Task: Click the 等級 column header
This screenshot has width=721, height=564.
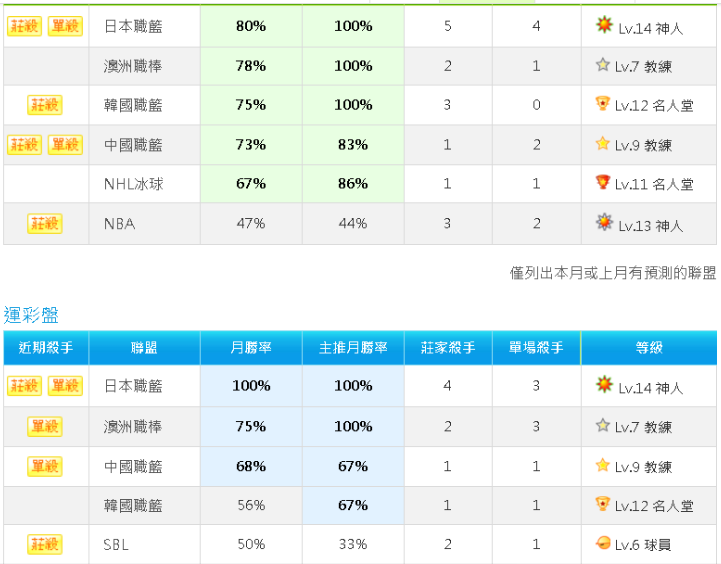Action: (649, 348)
